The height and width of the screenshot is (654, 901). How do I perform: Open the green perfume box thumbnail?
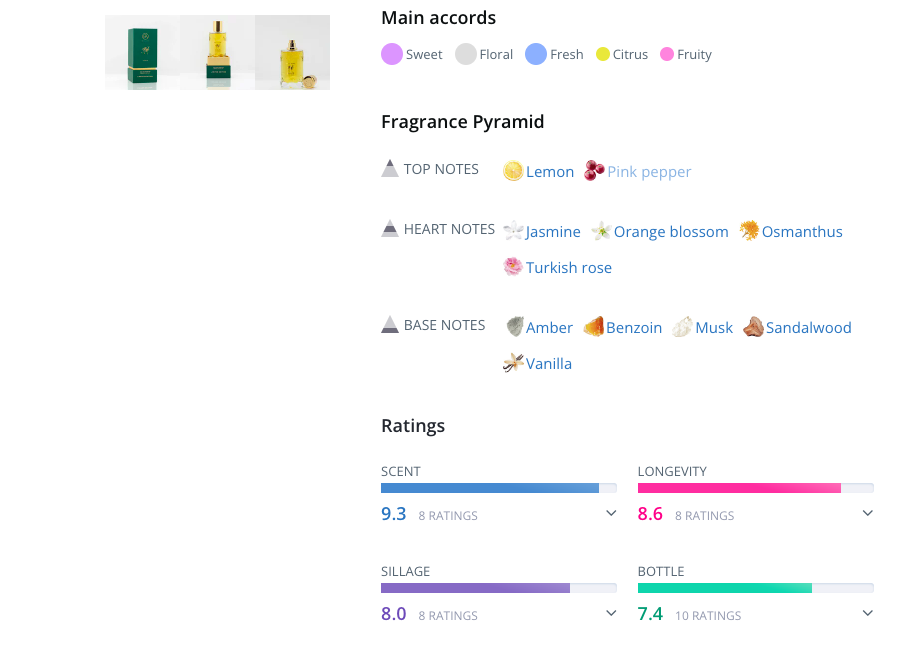142,52
